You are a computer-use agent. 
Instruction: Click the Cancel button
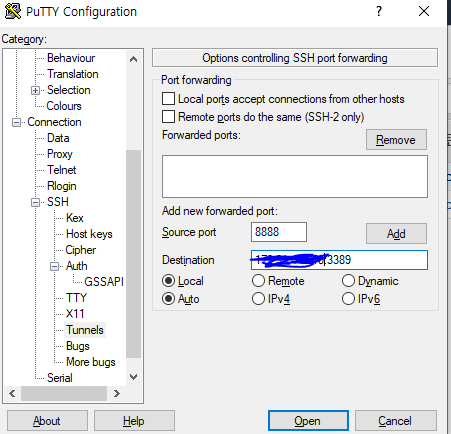coord(396,421)
